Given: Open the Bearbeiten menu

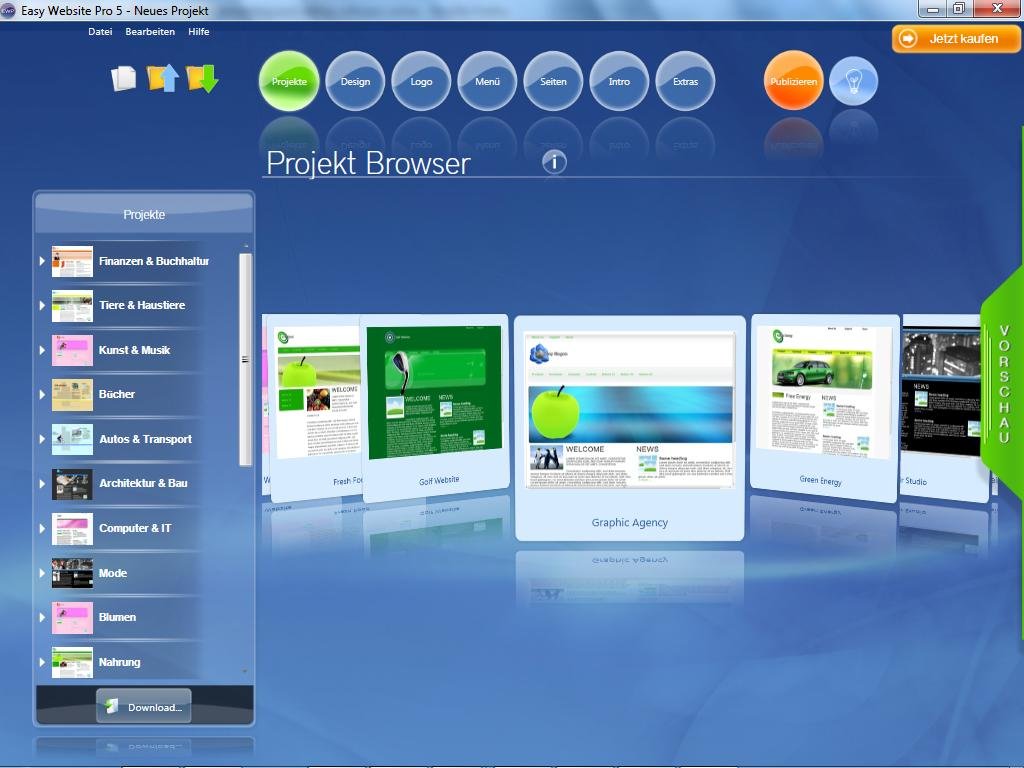Looking at the screenshot, I should pyautogui.click(x=150, y=31).
